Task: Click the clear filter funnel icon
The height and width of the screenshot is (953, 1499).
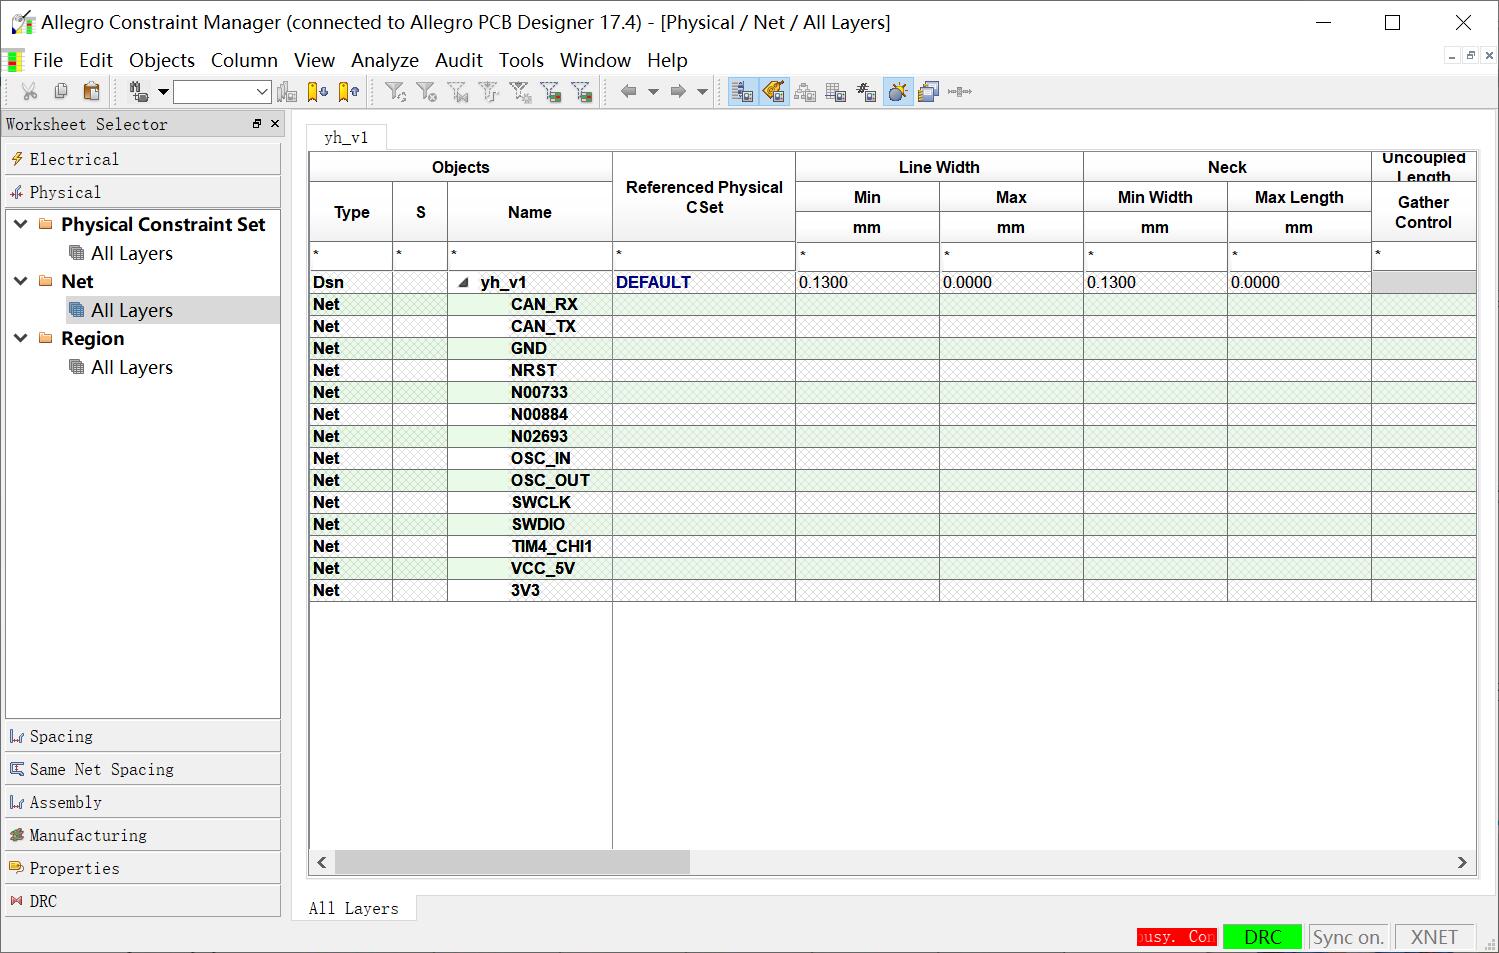Action: 427,92
